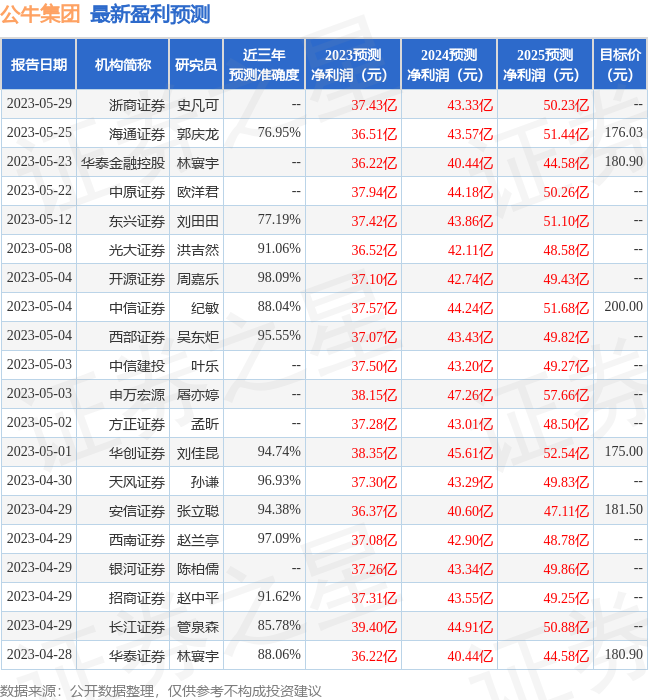Select researcher 陈柏儒

pos(198,570)
